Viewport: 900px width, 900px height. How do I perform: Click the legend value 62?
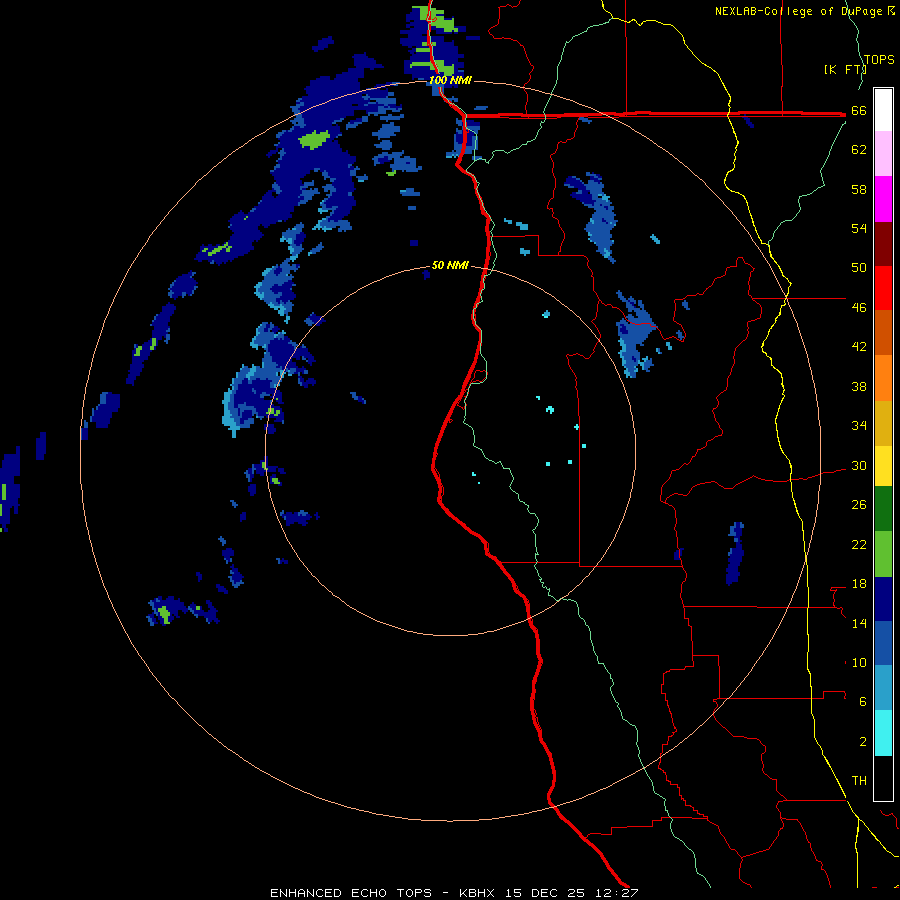click(859, 150)
